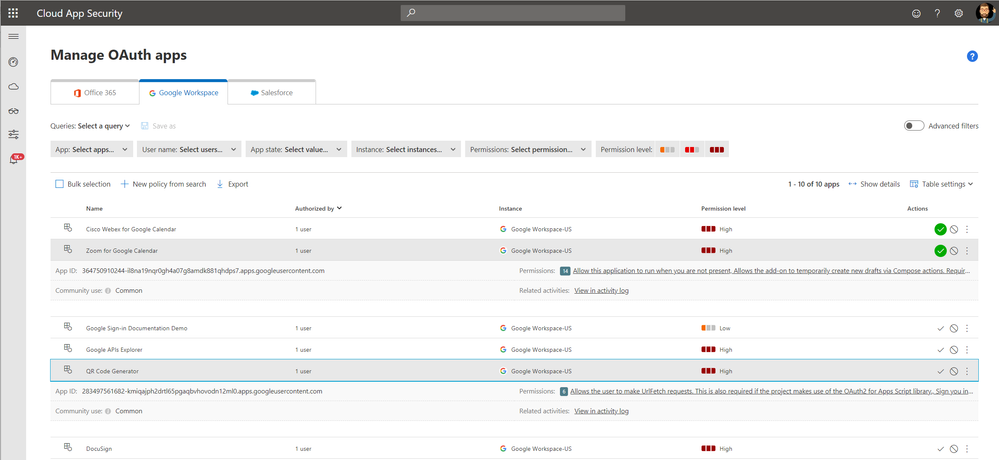Open the app launcher grid icon
The width and height of the screenshot is (999, 460).
[x=13, y=13]
